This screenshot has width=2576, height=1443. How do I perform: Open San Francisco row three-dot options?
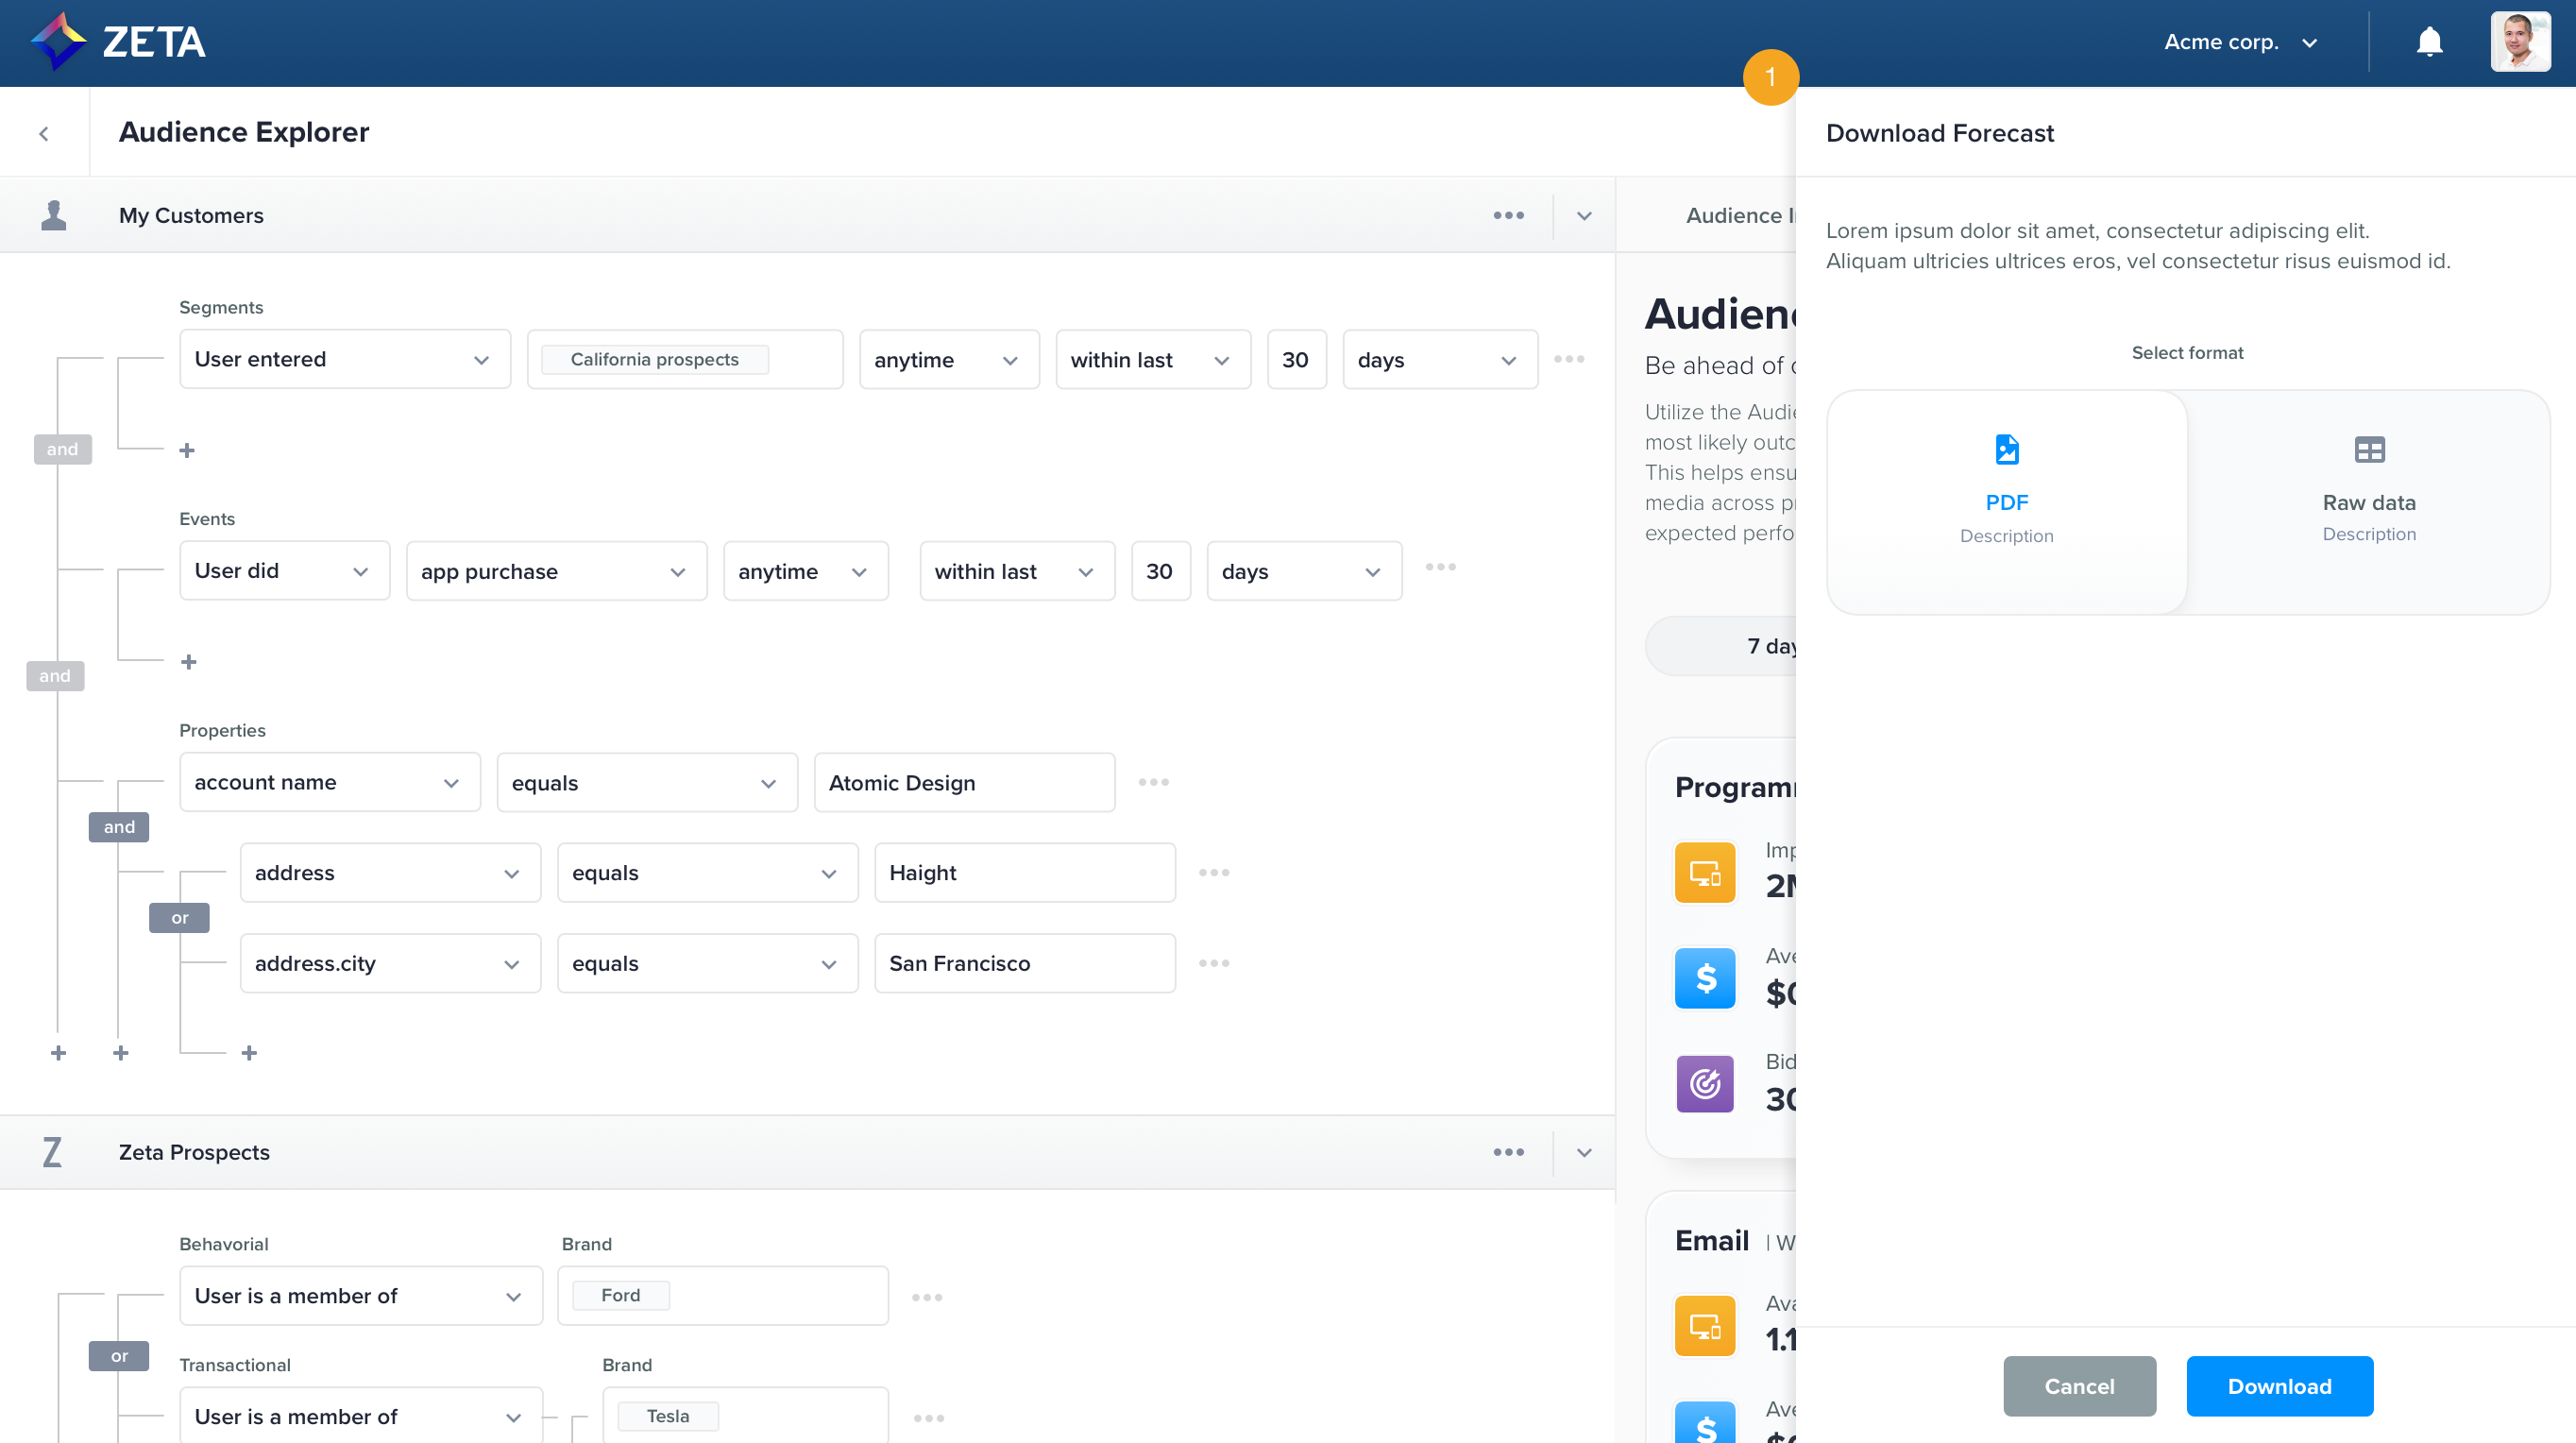(x=1214, y=963)
